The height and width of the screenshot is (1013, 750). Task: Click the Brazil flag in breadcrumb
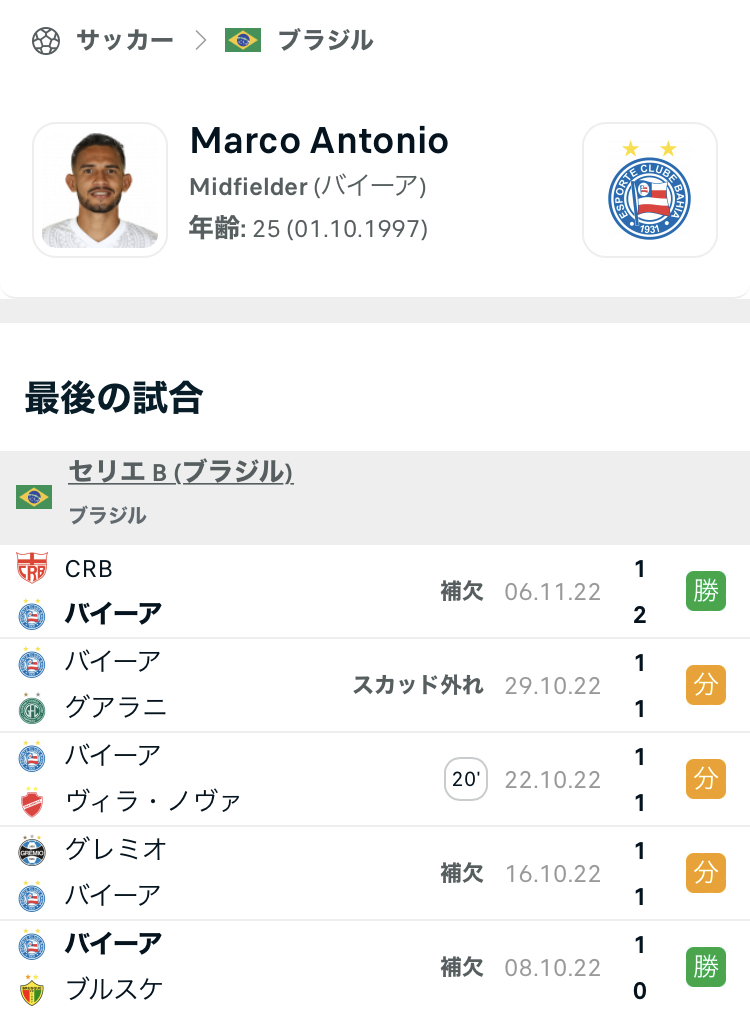[243, 40]
